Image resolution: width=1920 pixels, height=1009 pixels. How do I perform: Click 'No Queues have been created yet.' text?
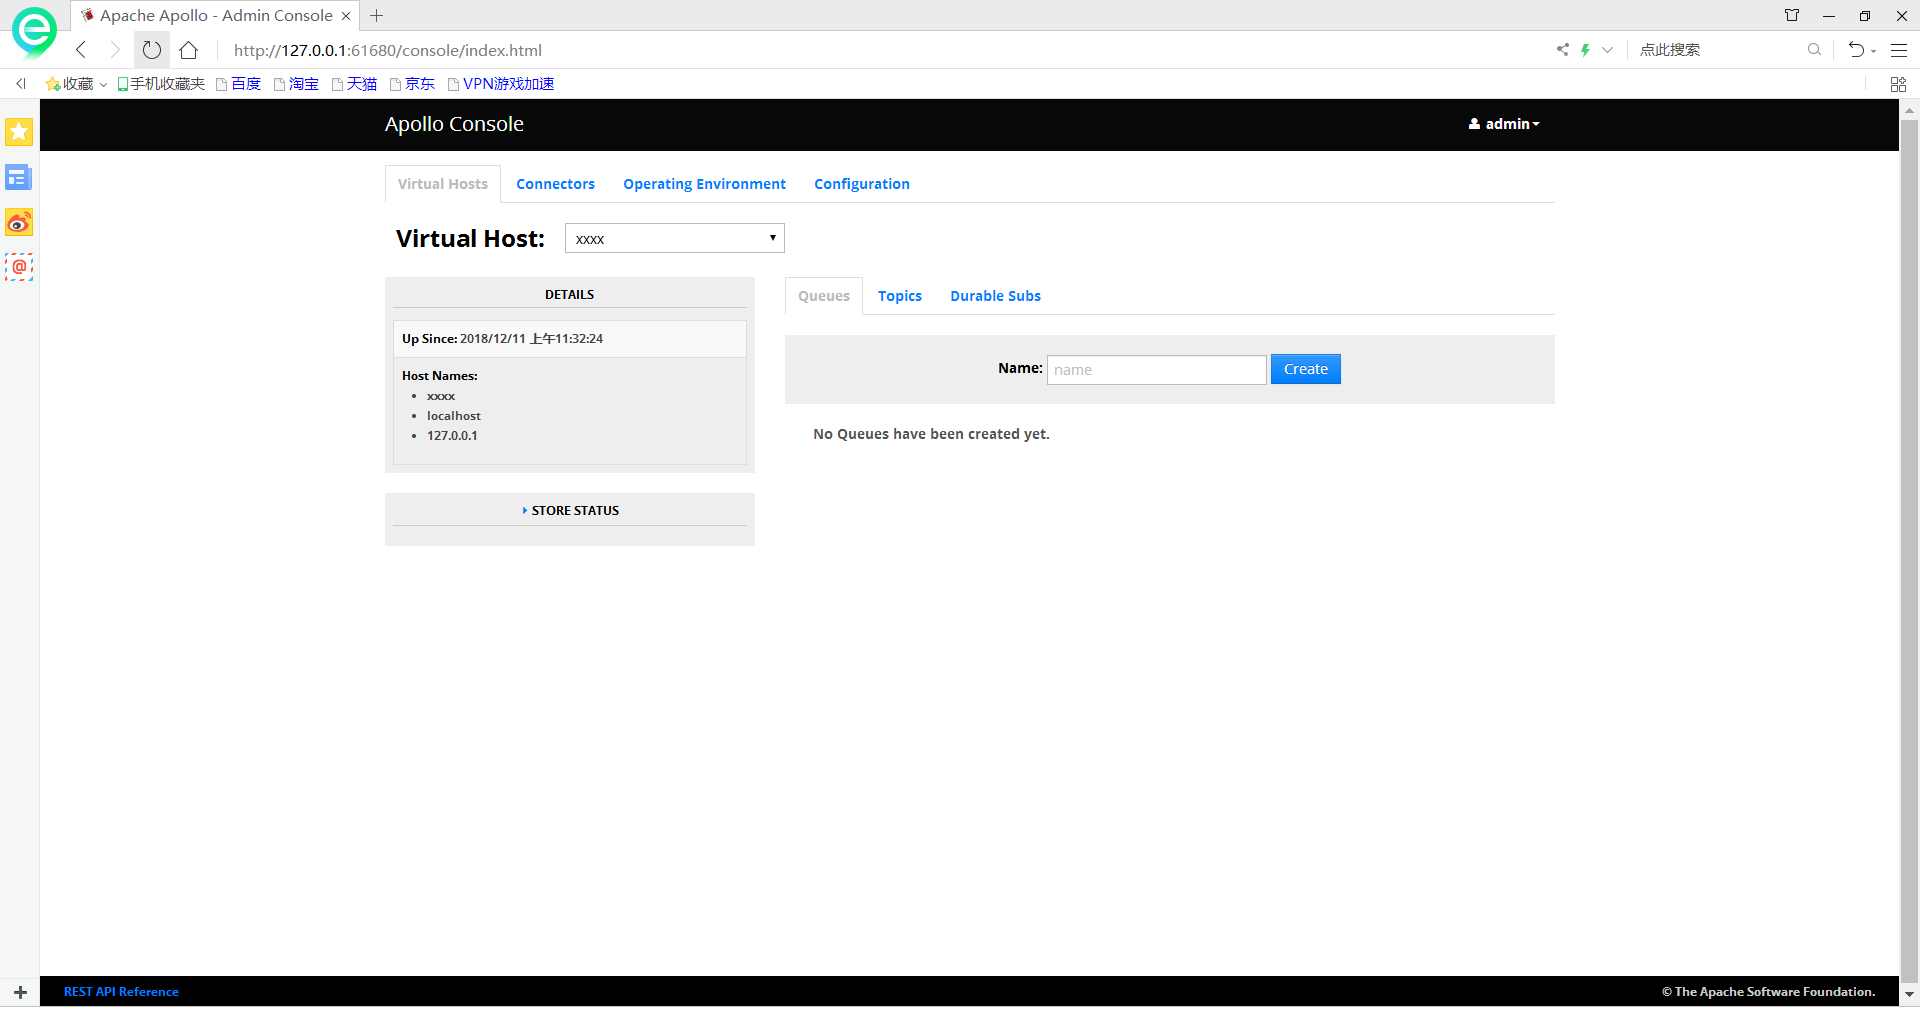pyautogui.click(x=931, y=434)
